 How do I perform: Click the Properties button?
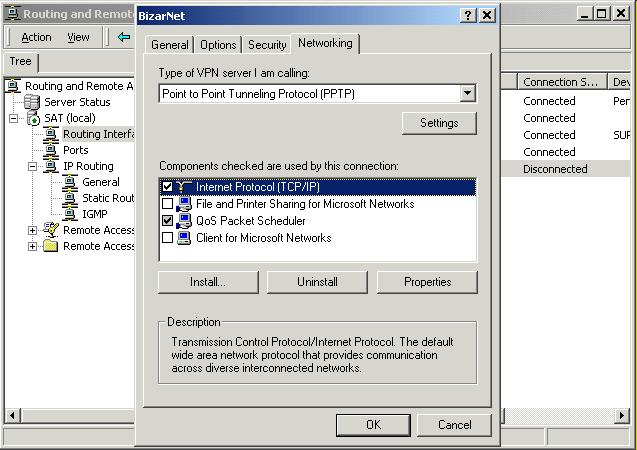(x=427, y=282)
